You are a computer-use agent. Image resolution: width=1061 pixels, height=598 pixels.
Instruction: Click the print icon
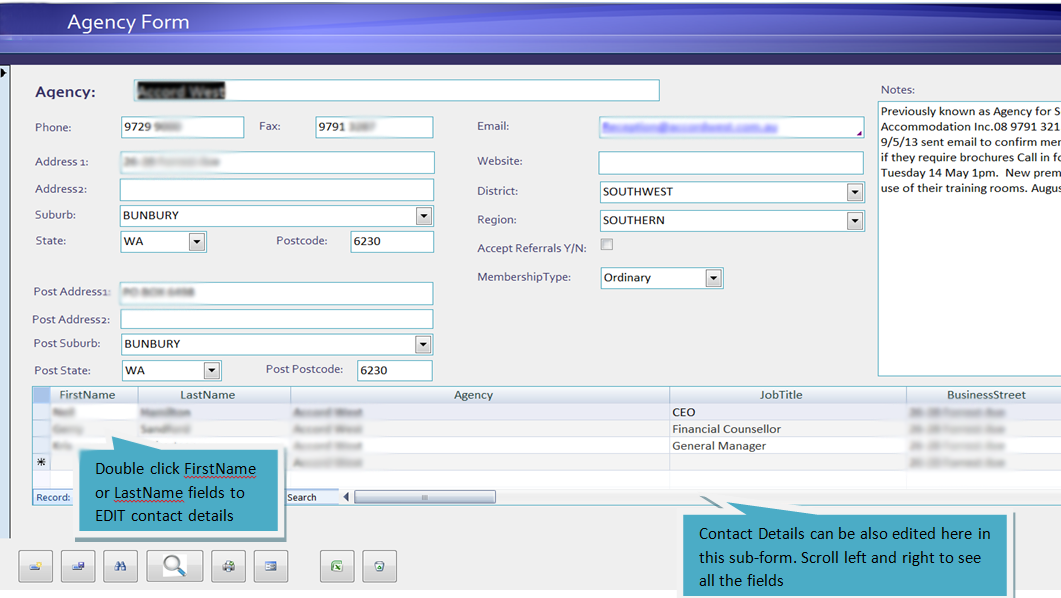(x=228, y=566)
